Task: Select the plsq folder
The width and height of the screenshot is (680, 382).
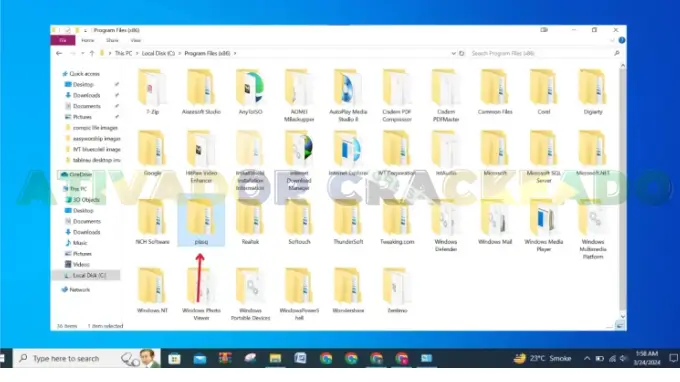Action: pyautogui.click(x=201, y=222)
